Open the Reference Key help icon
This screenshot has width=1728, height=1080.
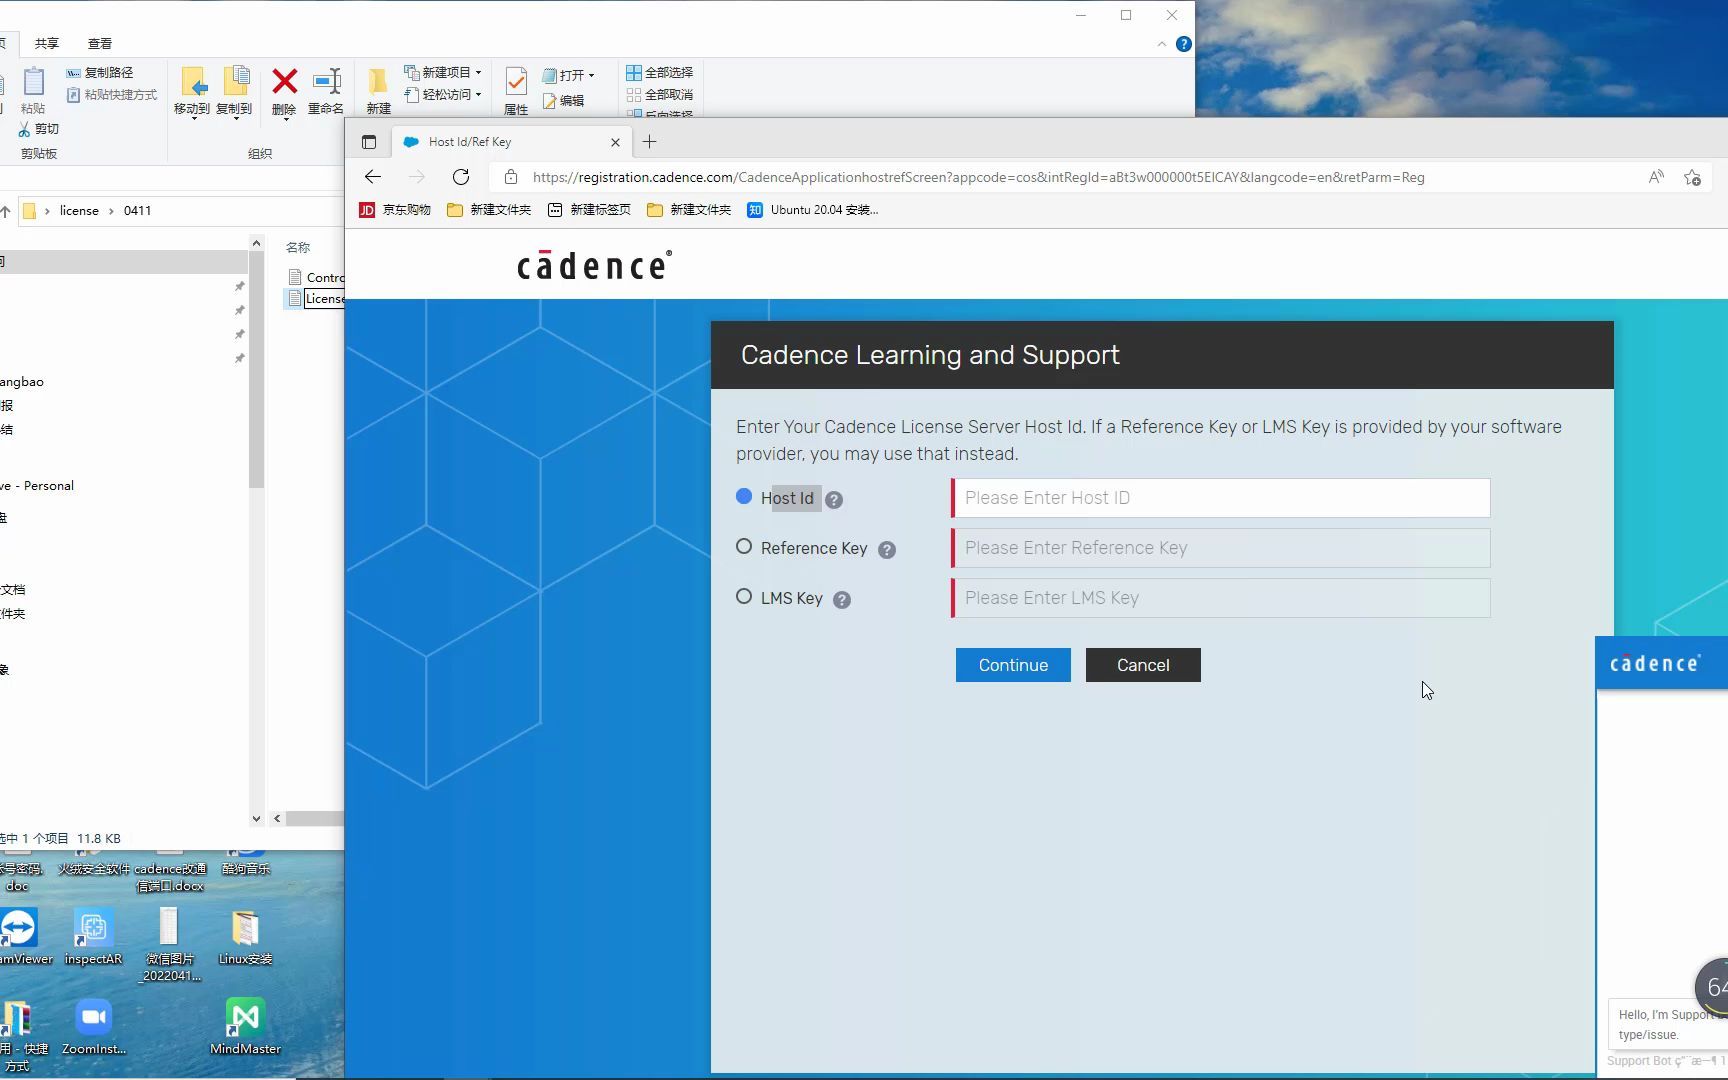pos(887,550)
